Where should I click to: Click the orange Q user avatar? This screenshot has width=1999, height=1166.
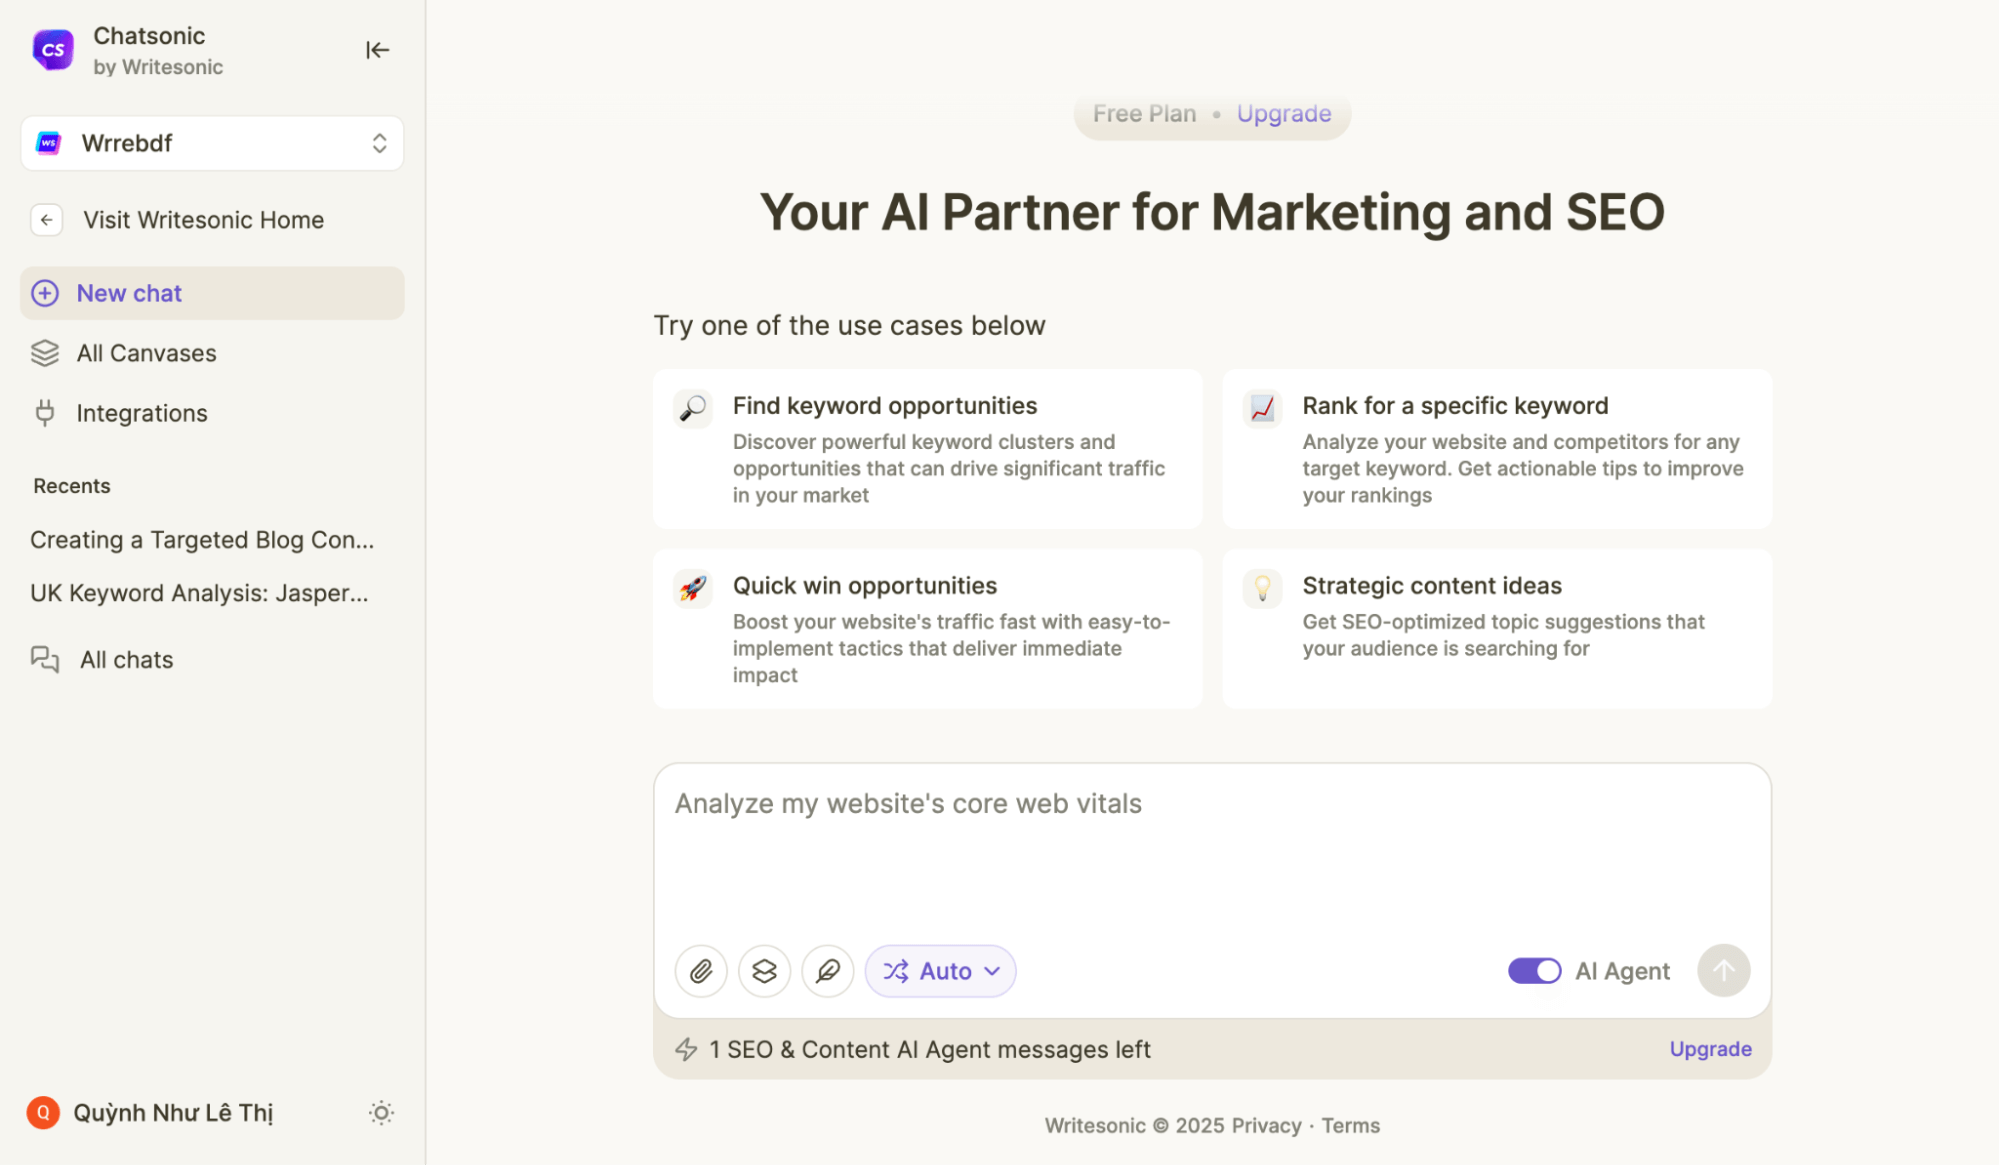[43, 1113]
